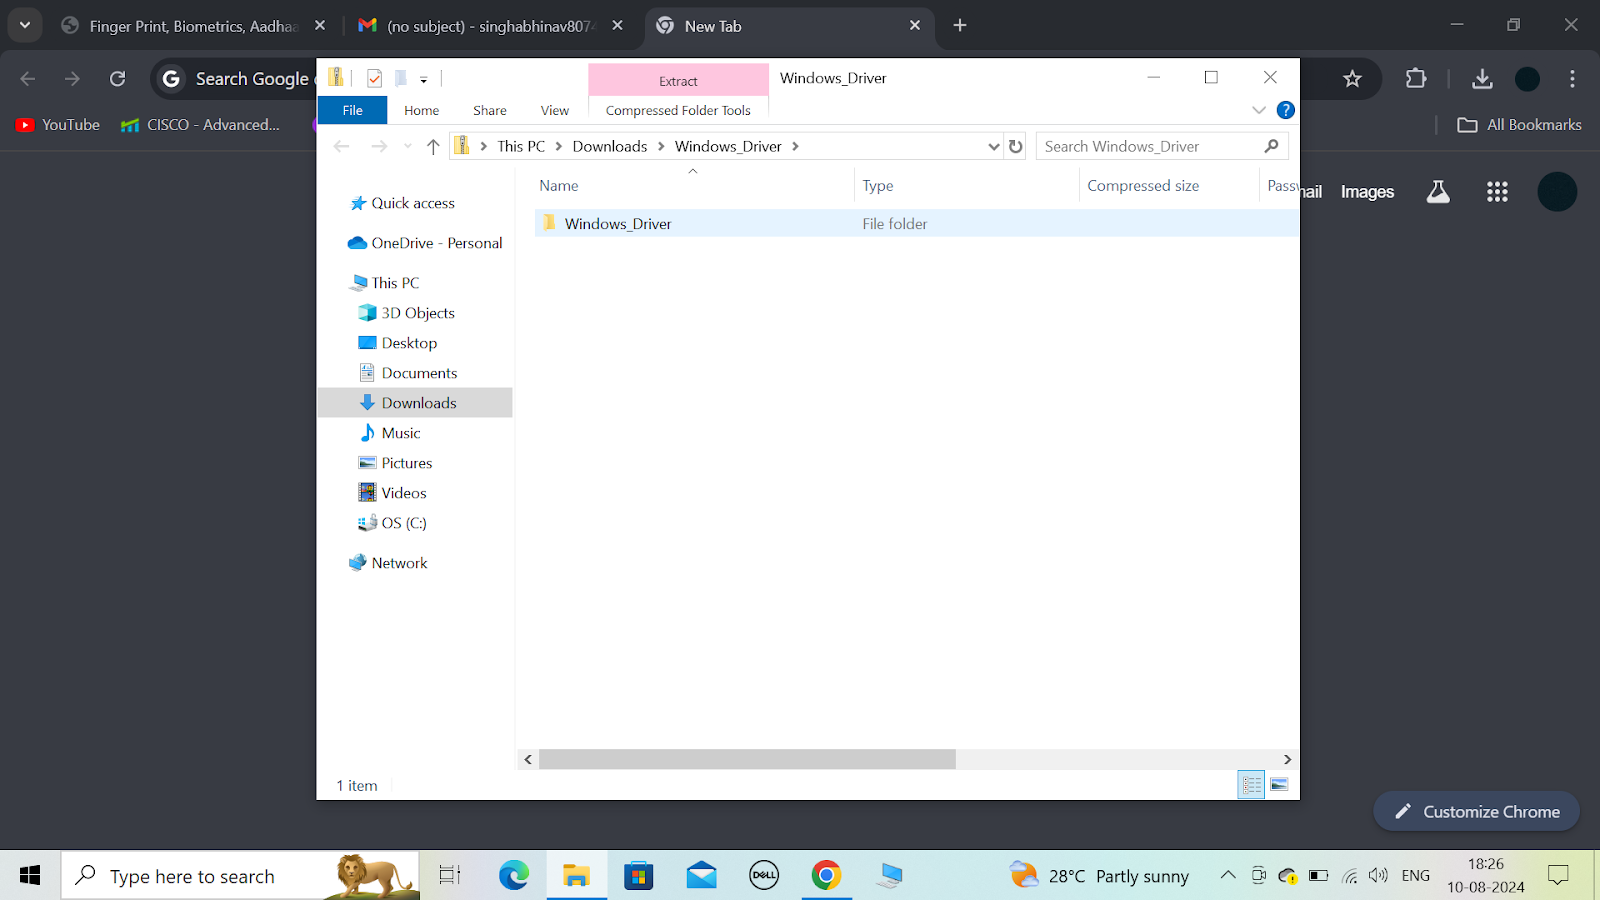This screenshot has width=1600, height=900.
Task: Click This PC in address breadcrumb
Action: point(521,146)
